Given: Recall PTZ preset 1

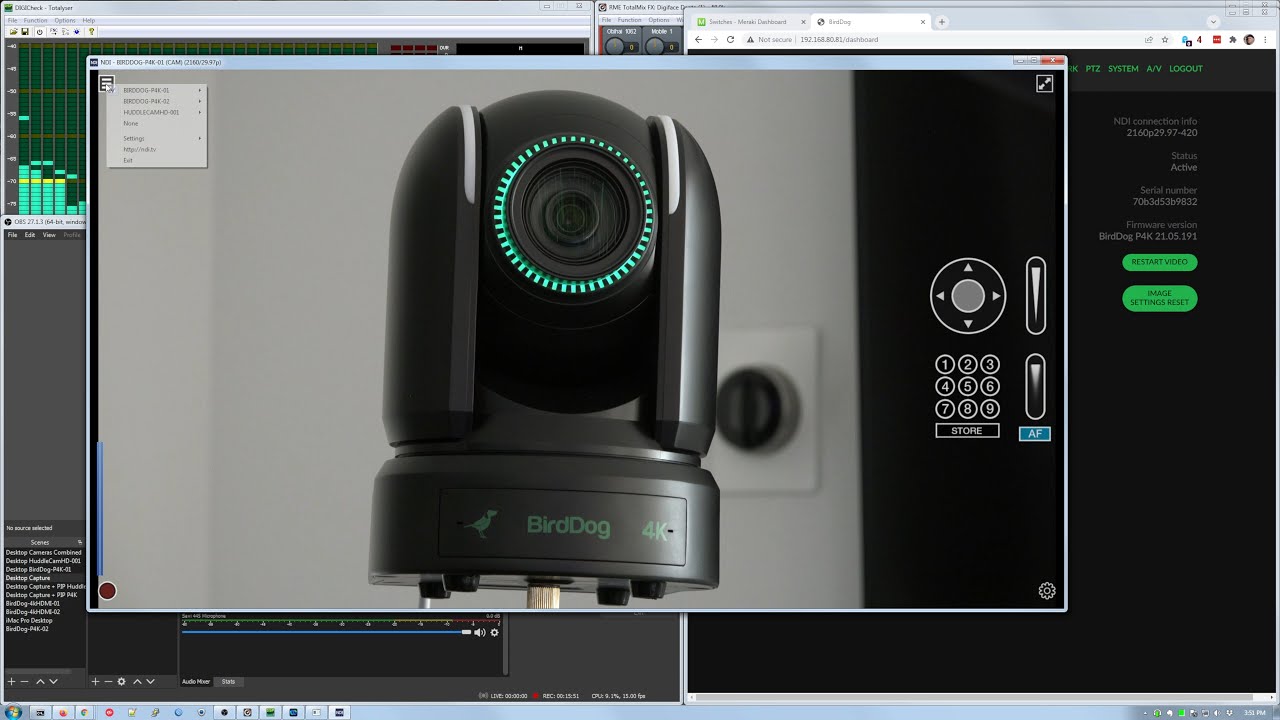Looking at the screenshot, I should (945, 365).
